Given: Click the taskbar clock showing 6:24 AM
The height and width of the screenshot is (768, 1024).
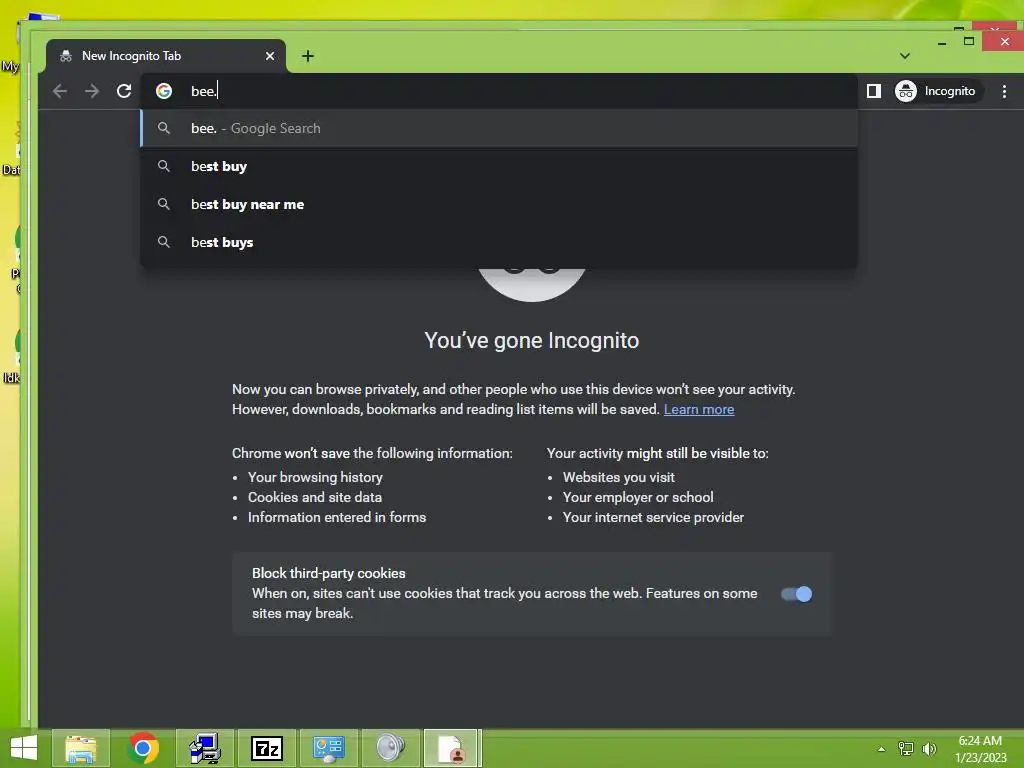Looking at the screenshot, I should 980,749.
